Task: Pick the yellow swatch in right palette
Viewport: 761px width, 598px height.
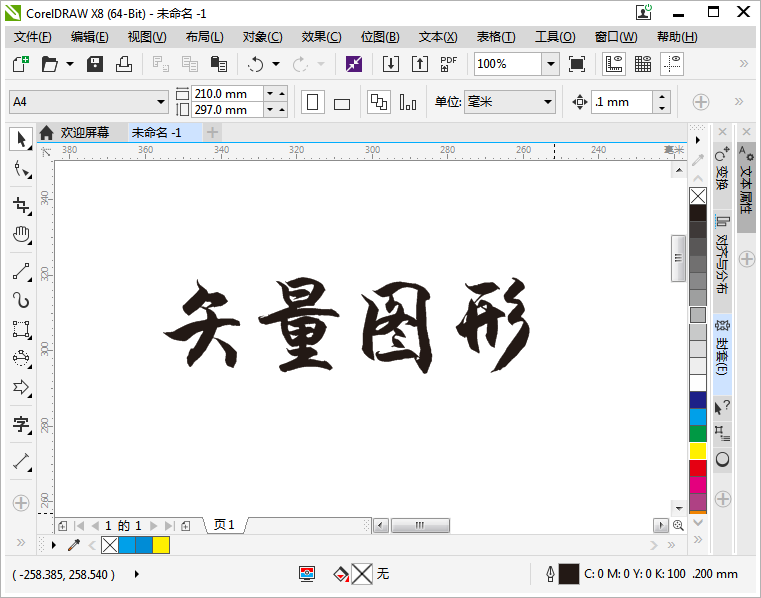Action: 698,451
